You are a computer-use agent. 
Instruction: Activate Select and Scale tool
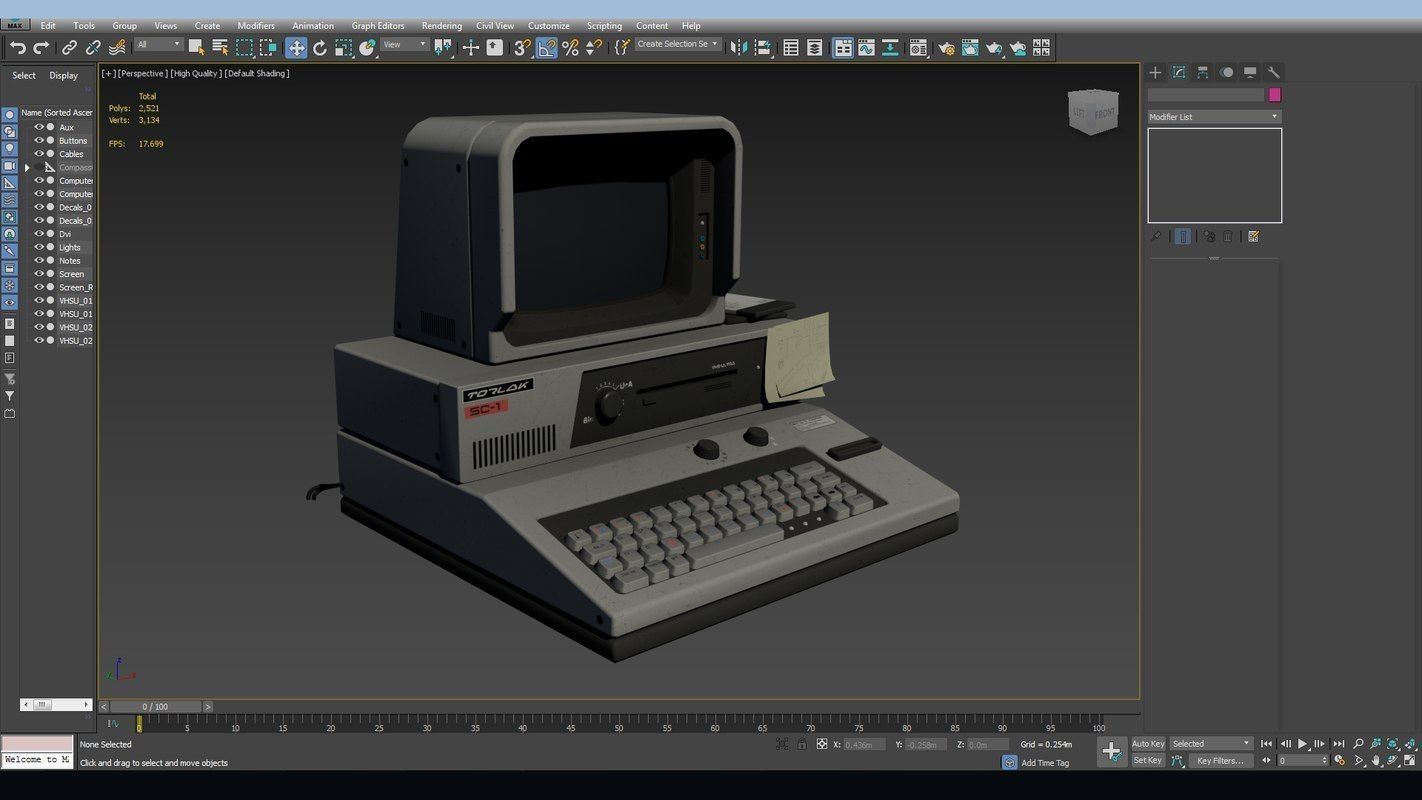coord(344,47)
